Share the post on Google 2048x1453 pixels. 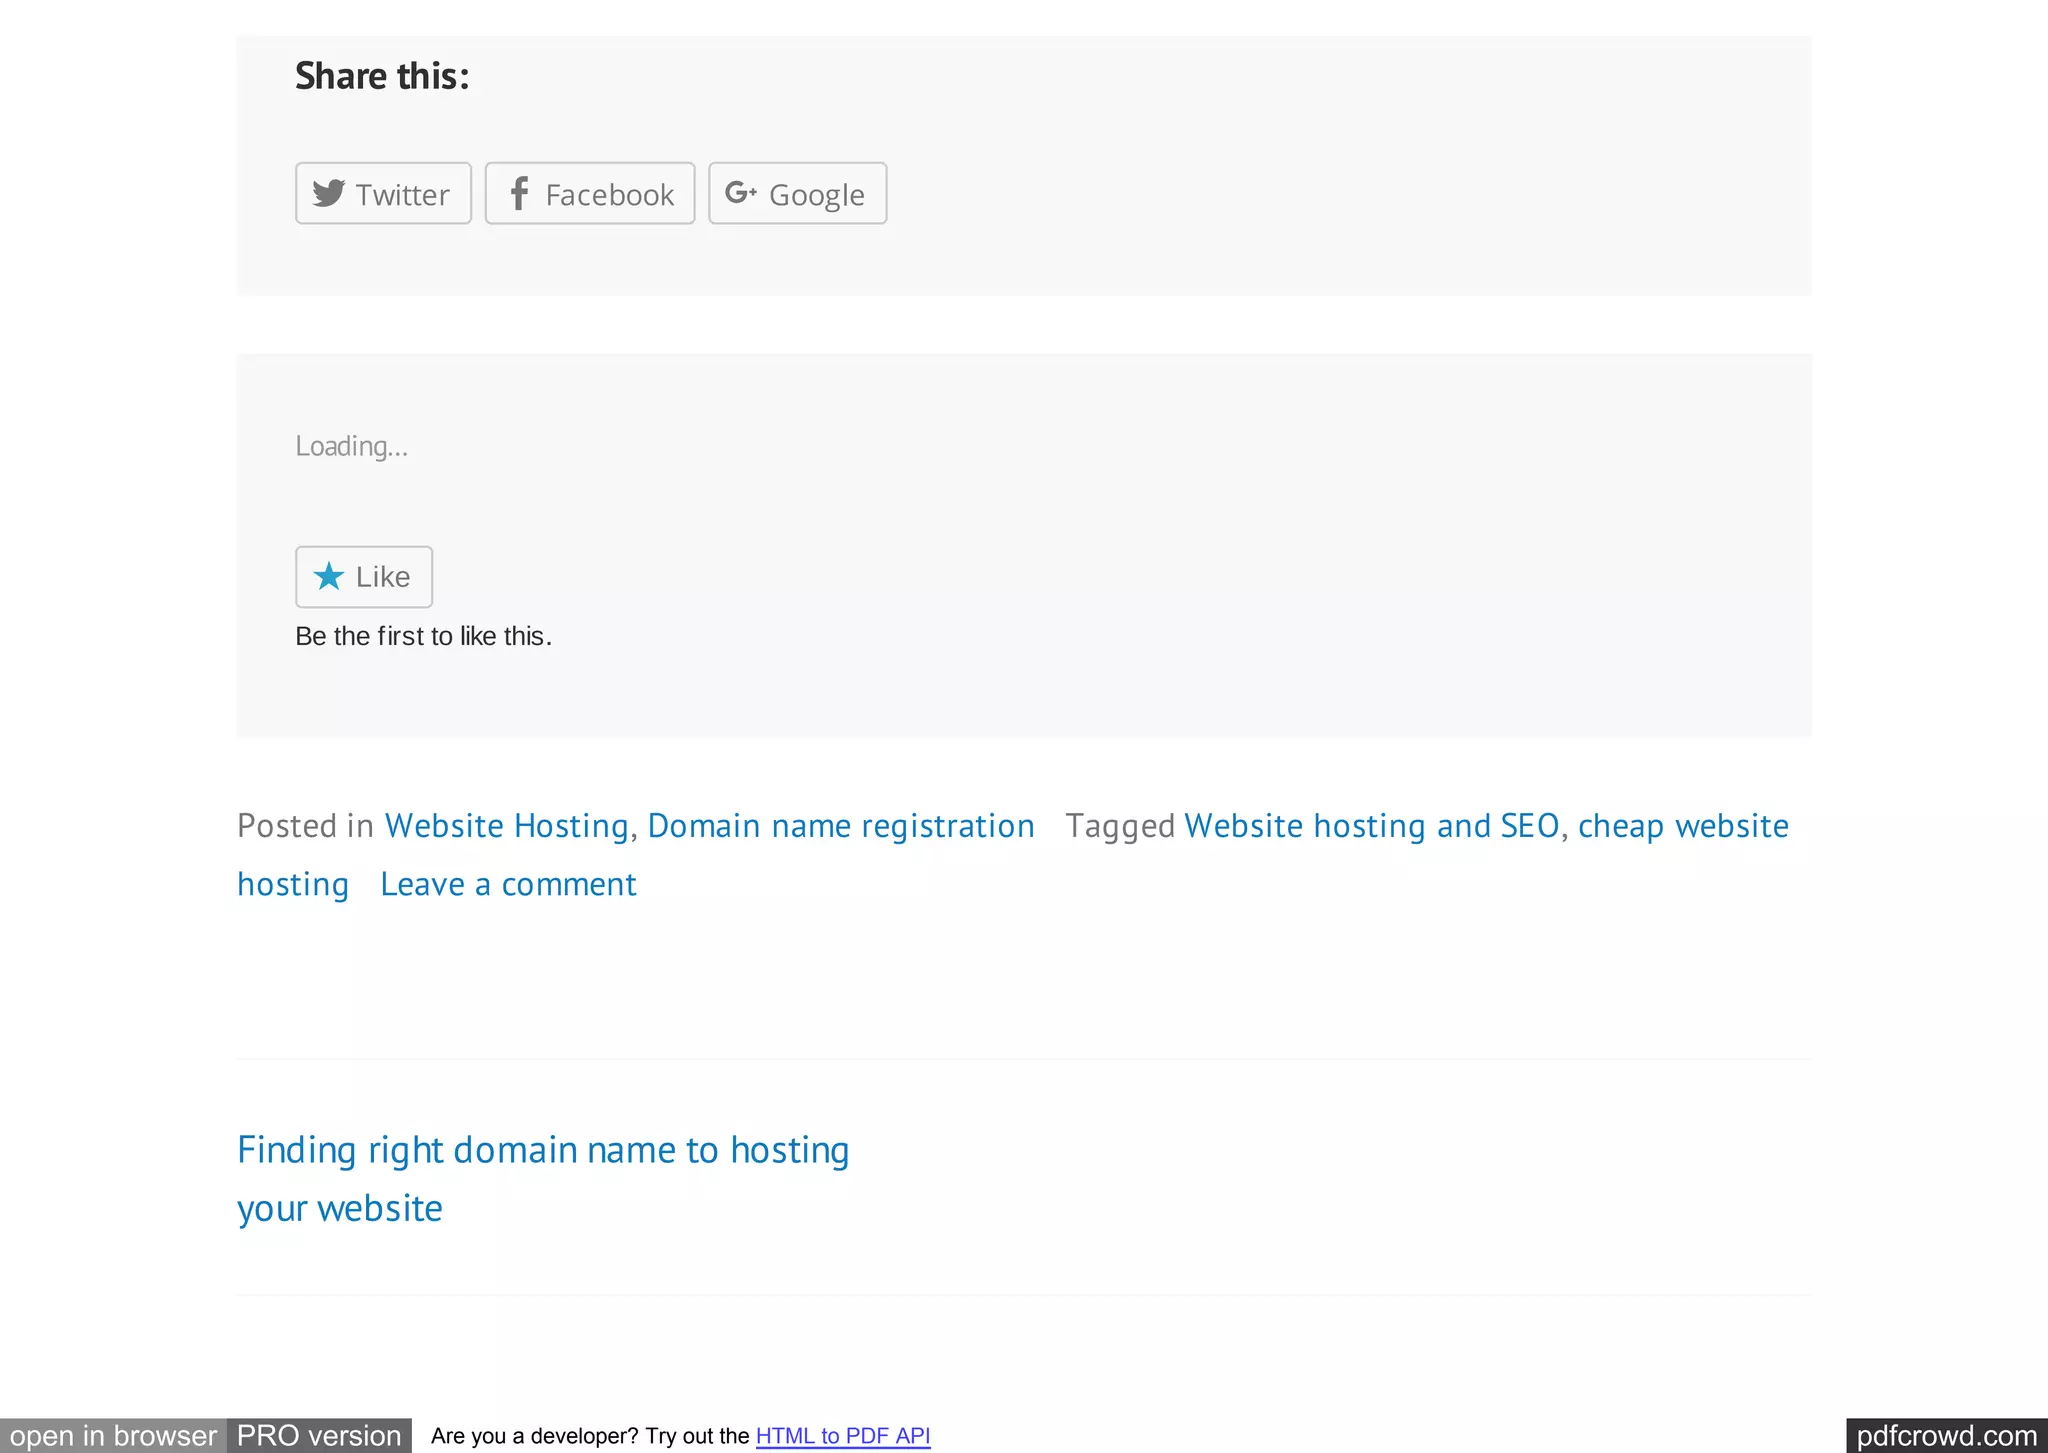[x=797, y=193]
